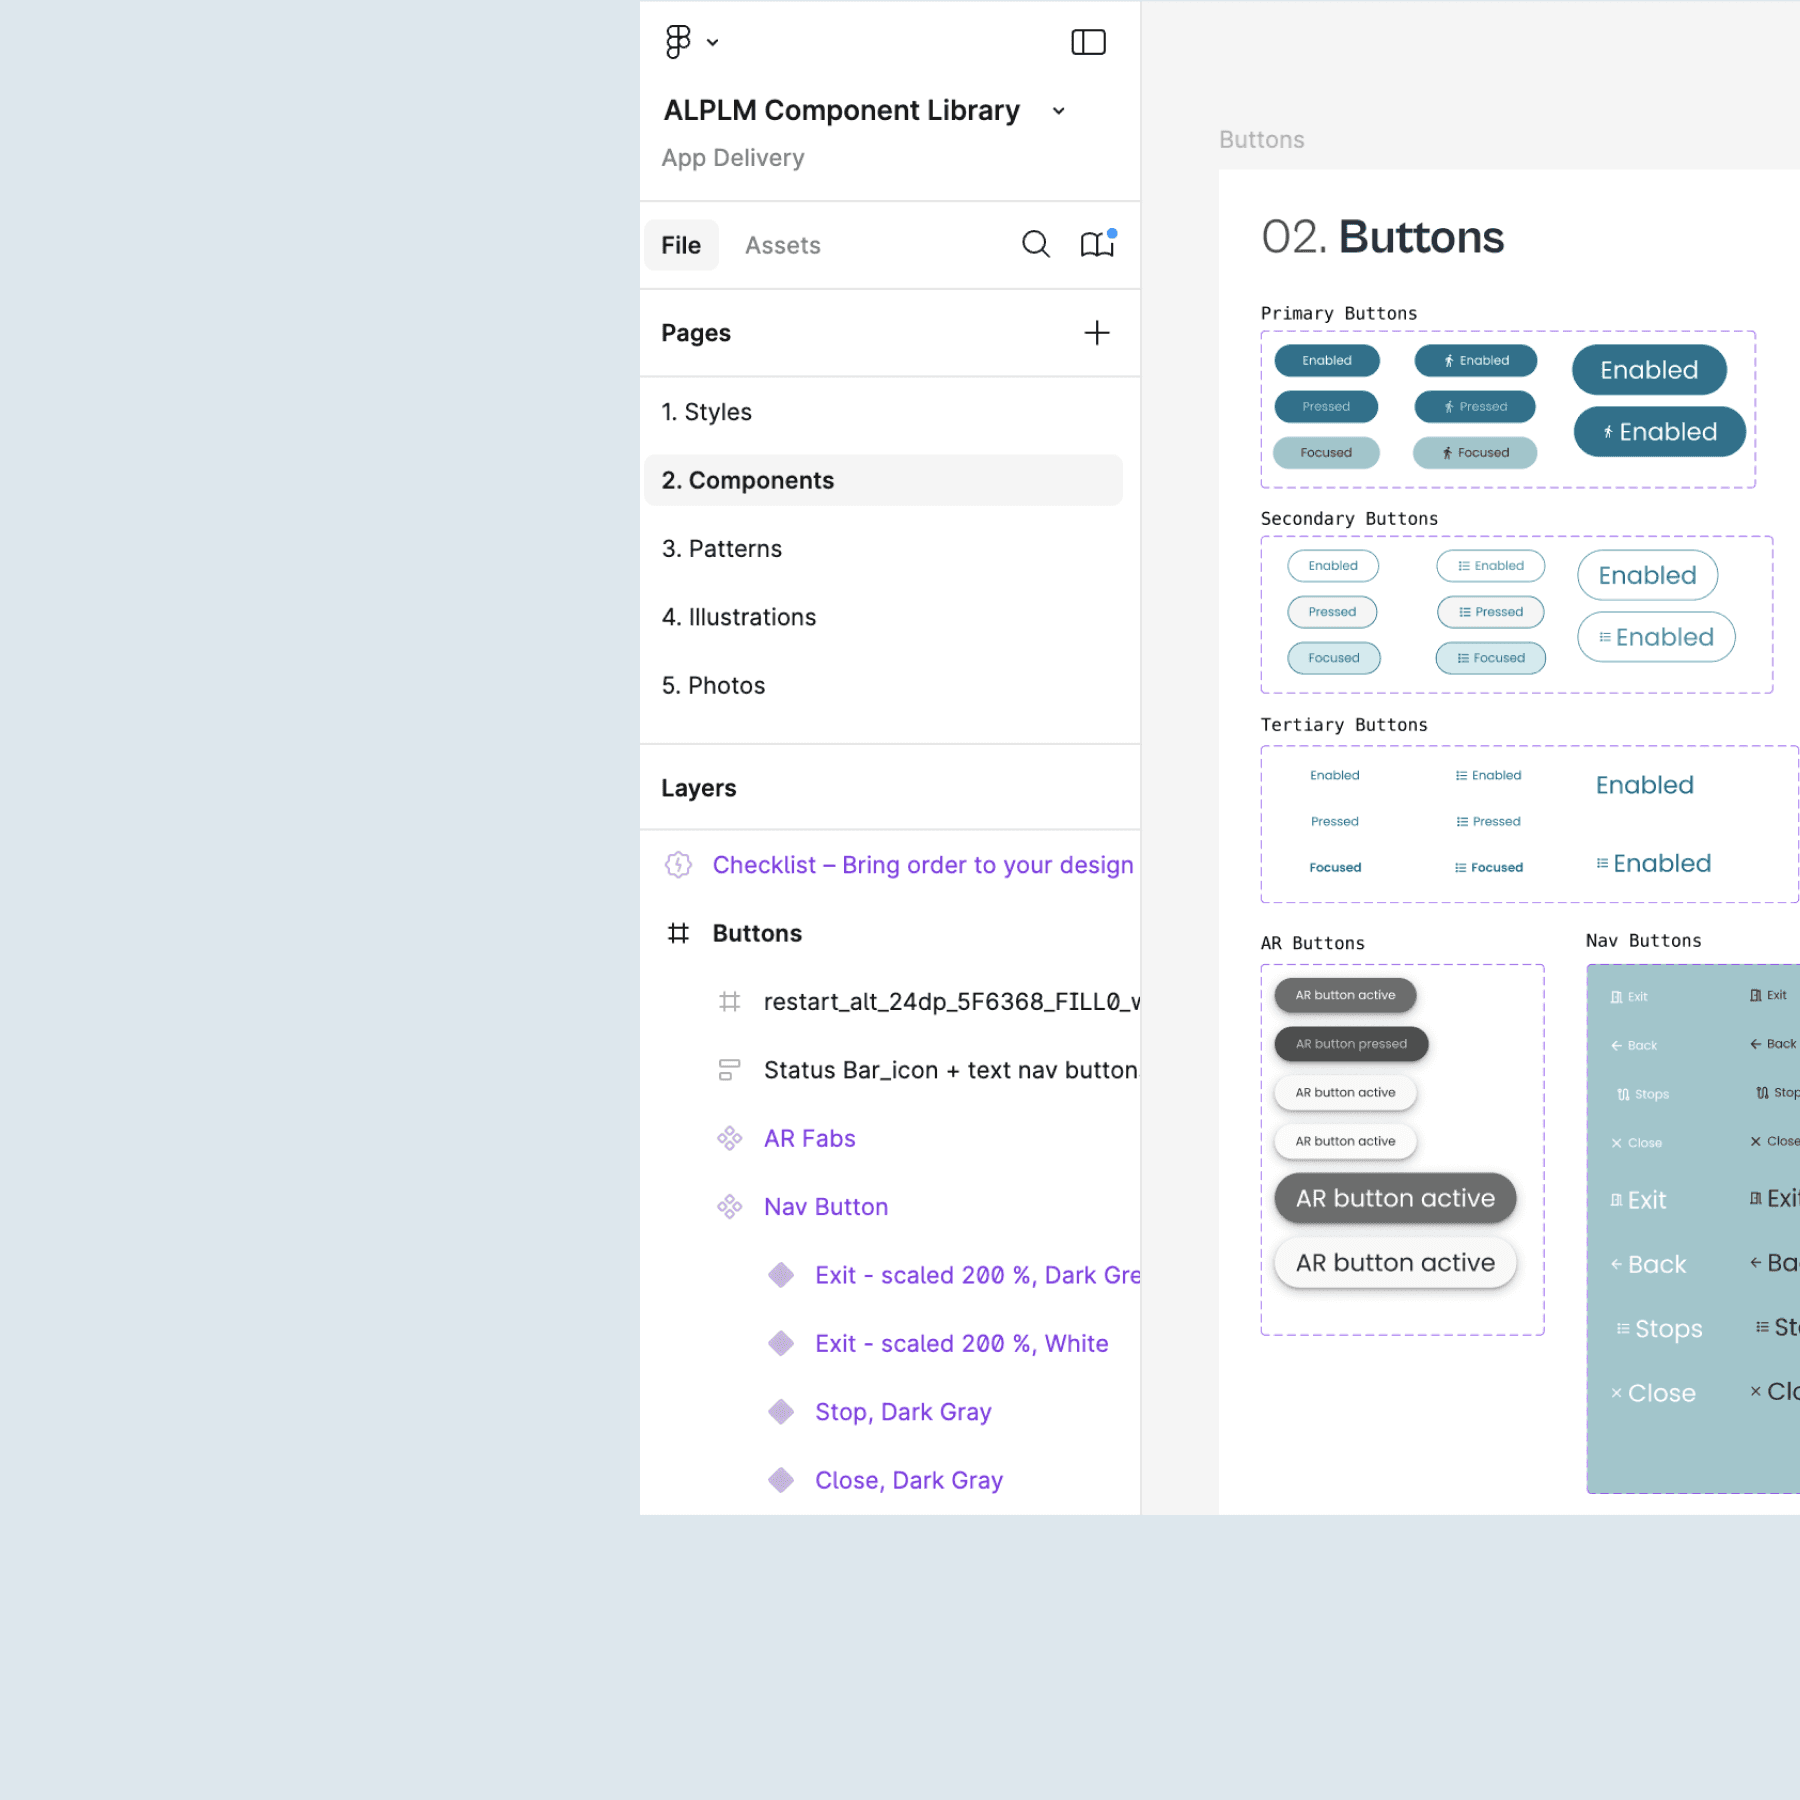Click the Status Bar auto-layout icon
The width and height of the screenshot is (1800, 1800).
point(730,1070)
